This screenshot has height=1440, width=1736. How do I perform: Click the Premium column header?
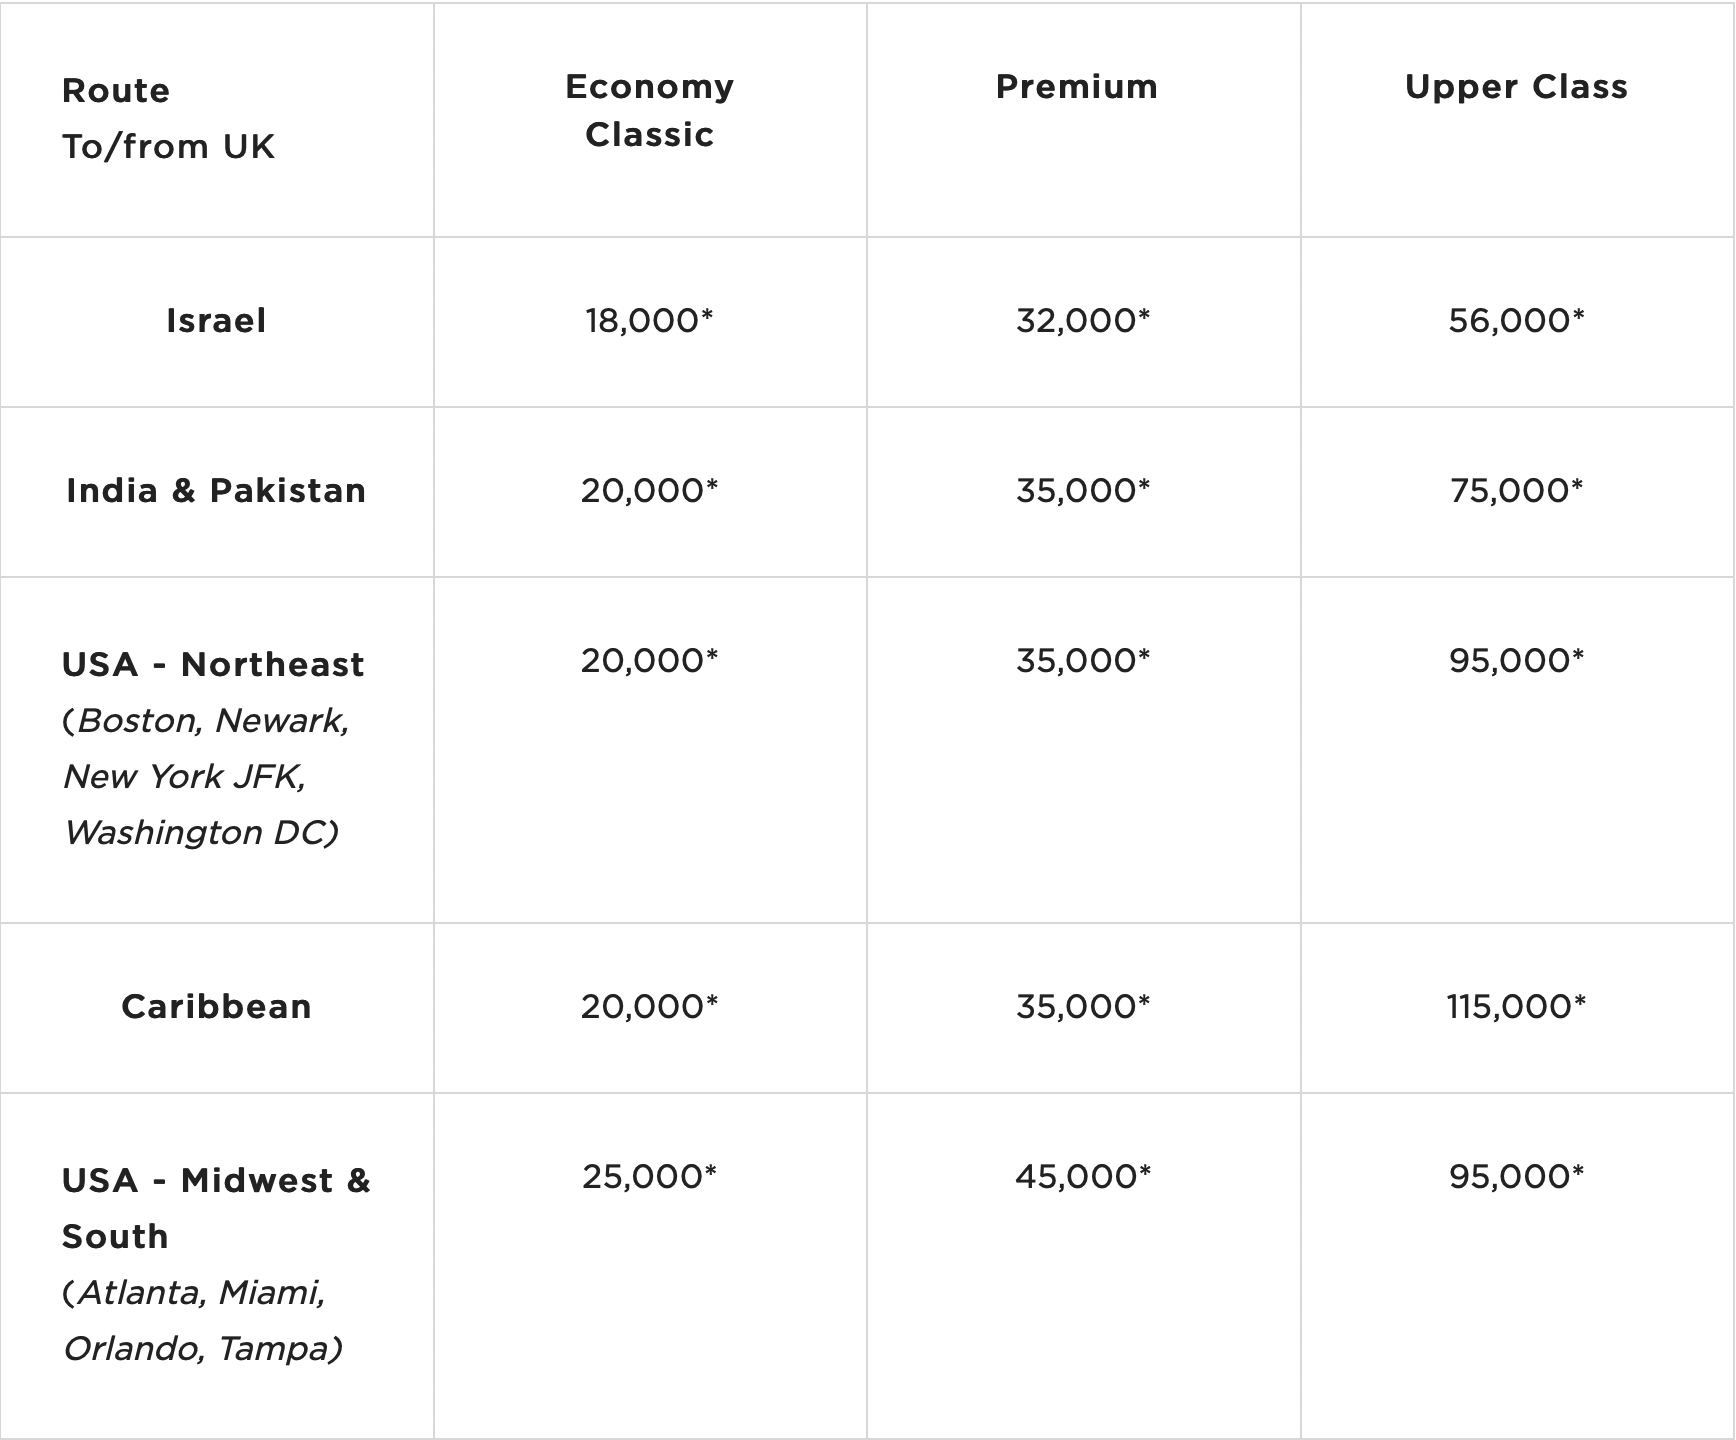coord(1077,87)
